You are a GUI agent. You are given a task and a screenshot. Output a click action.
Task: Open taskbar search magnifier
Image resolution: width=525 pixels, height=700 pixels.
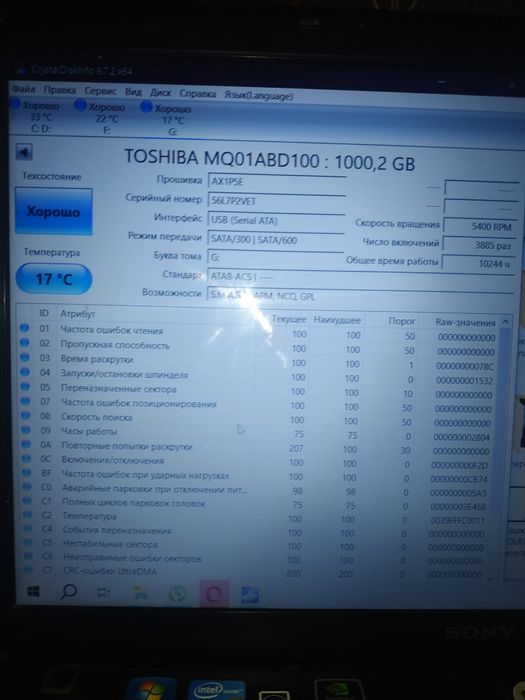coord(68,592)
